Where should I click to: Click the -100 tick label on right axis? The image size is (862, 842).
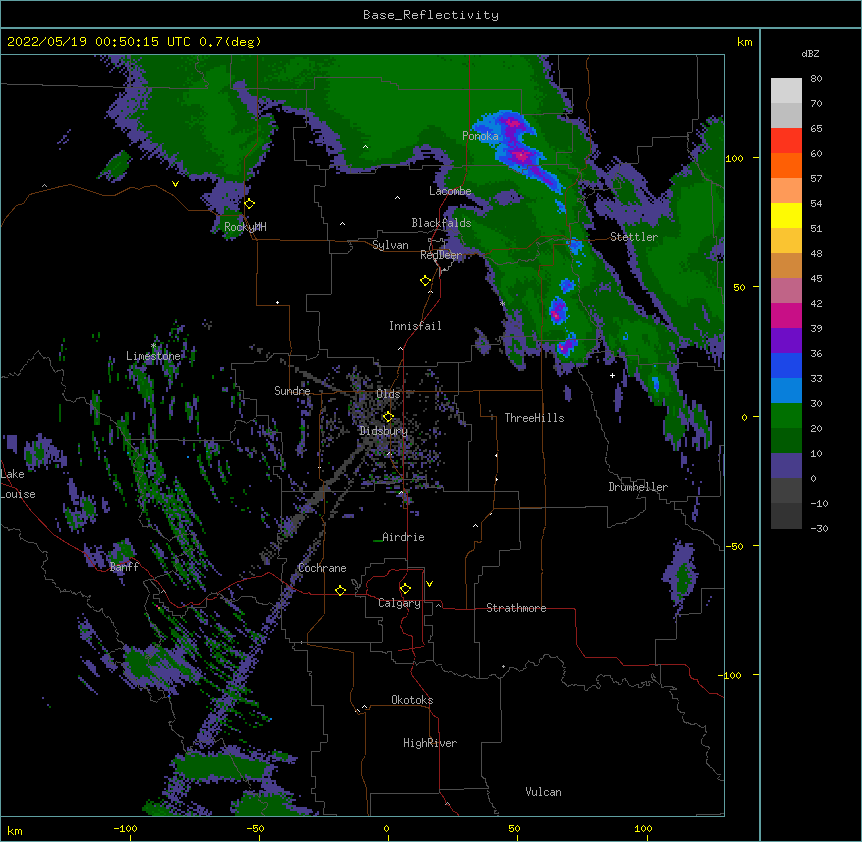pyautogui.click(x=731, y=675)
